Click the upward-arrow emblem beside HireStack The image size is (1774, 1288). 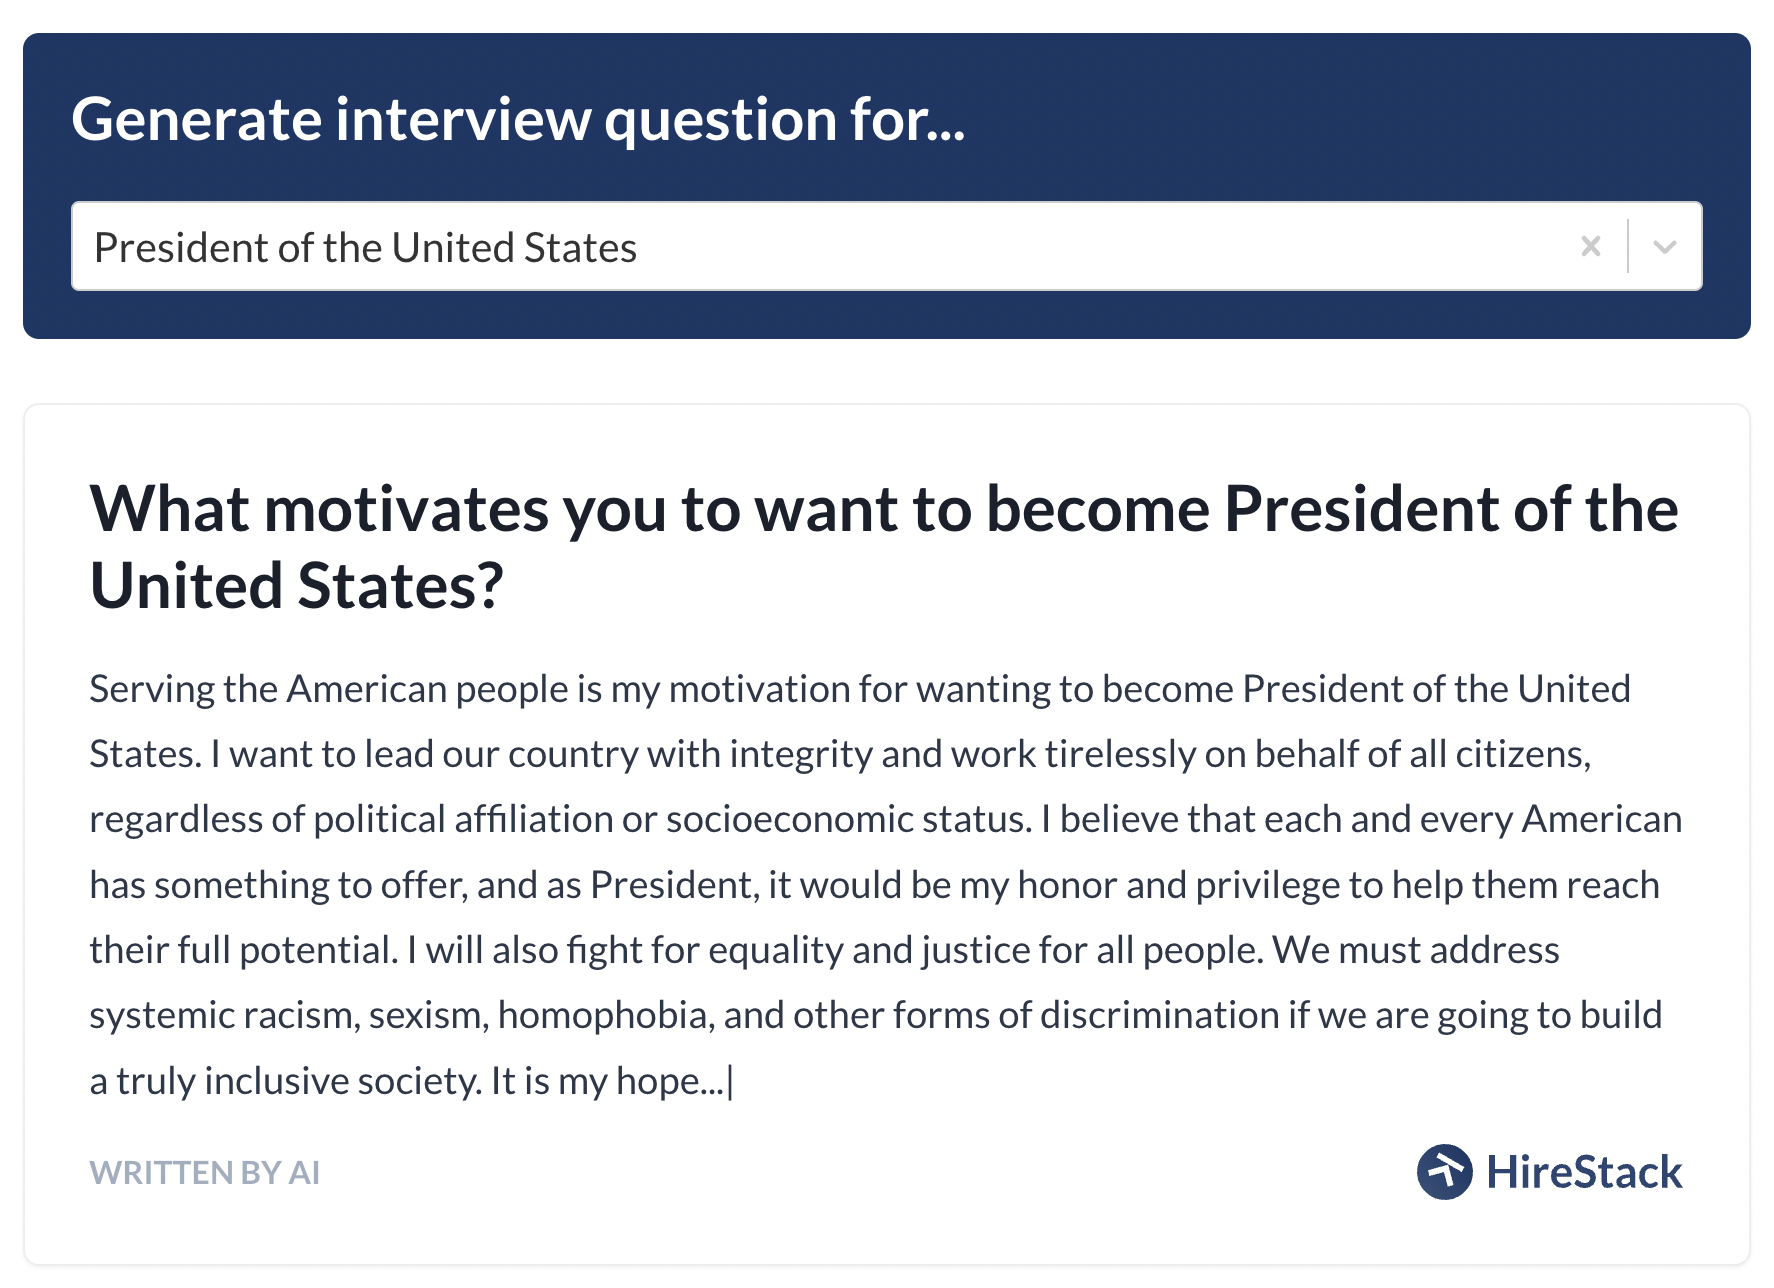click(1447, 1170)
